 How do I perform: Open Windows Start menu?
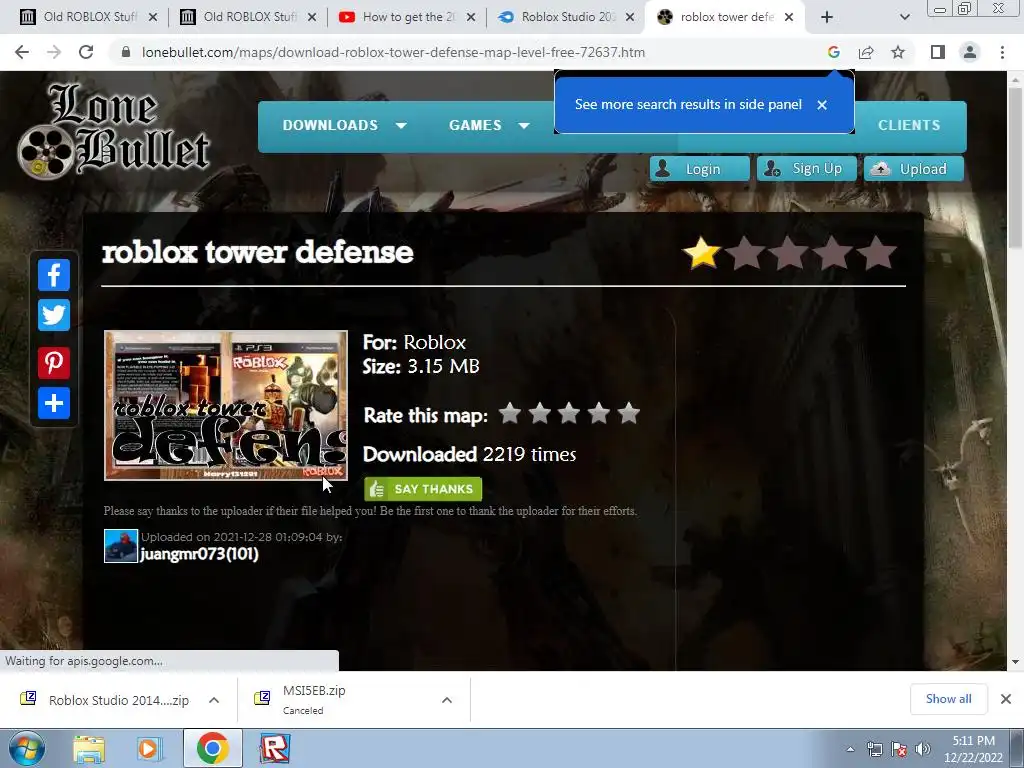26,748
